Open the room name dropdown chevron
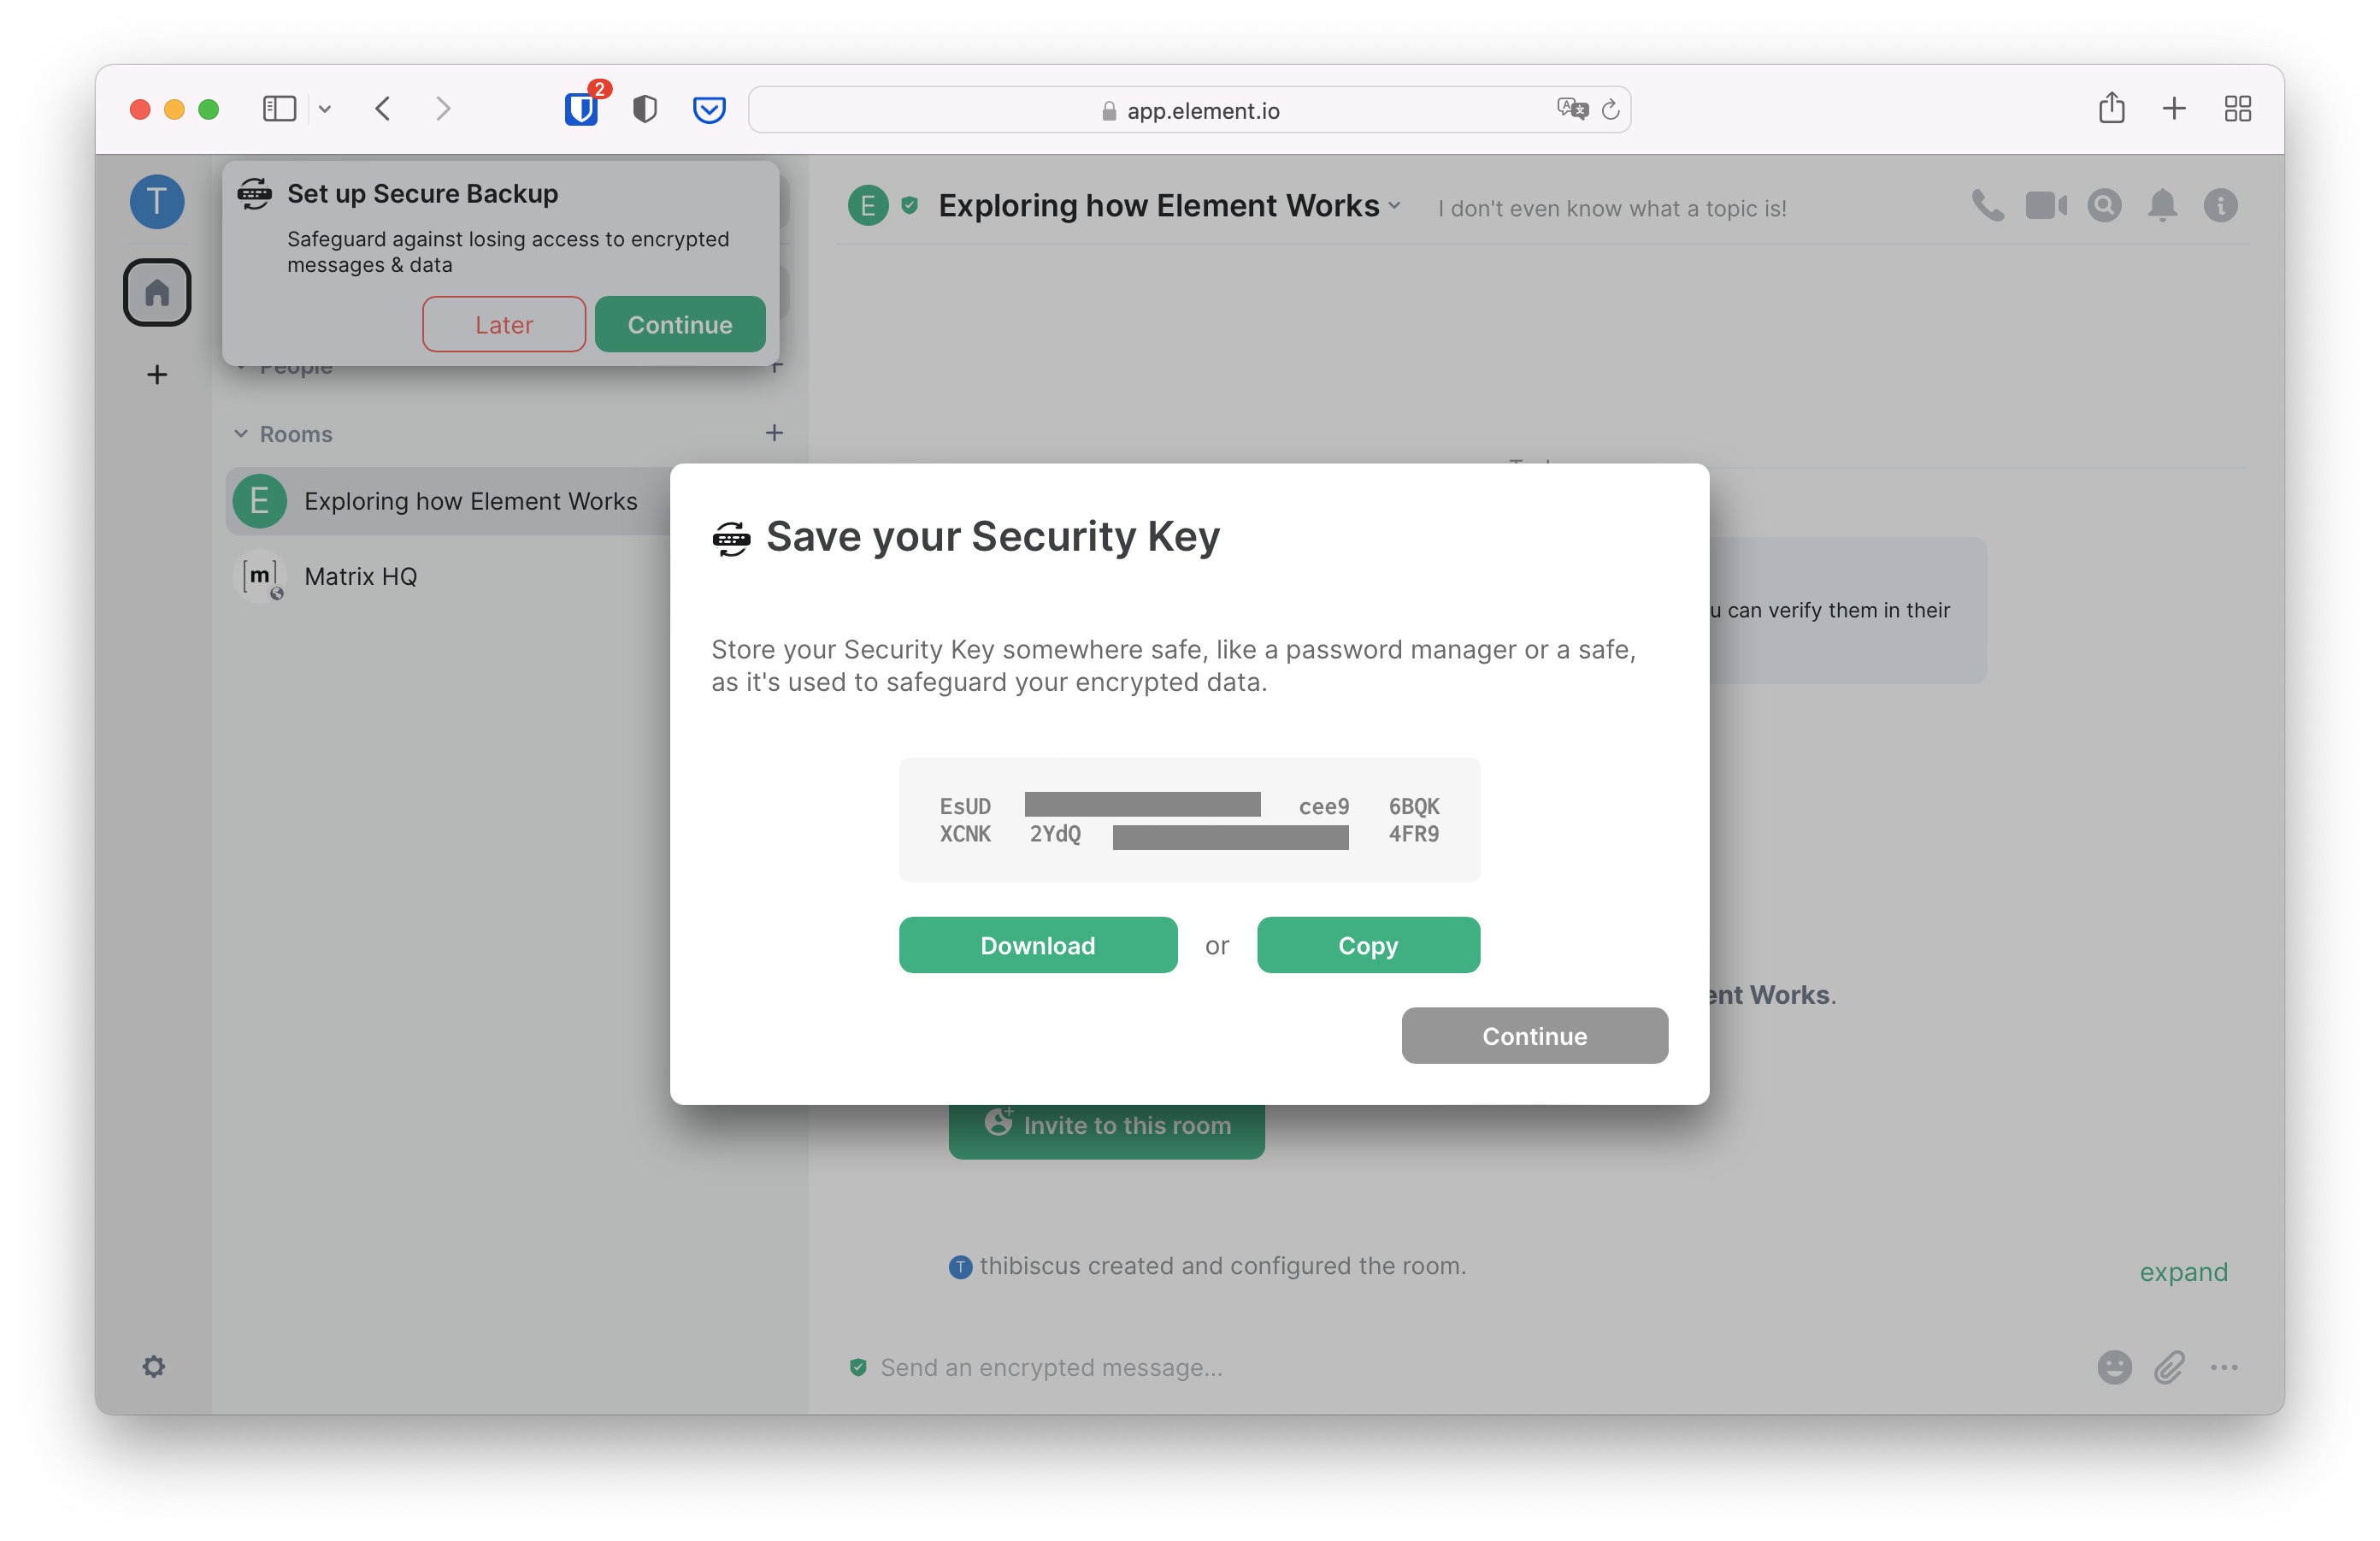The width and height of the screenshot is (2380, 1541). 1395,206
